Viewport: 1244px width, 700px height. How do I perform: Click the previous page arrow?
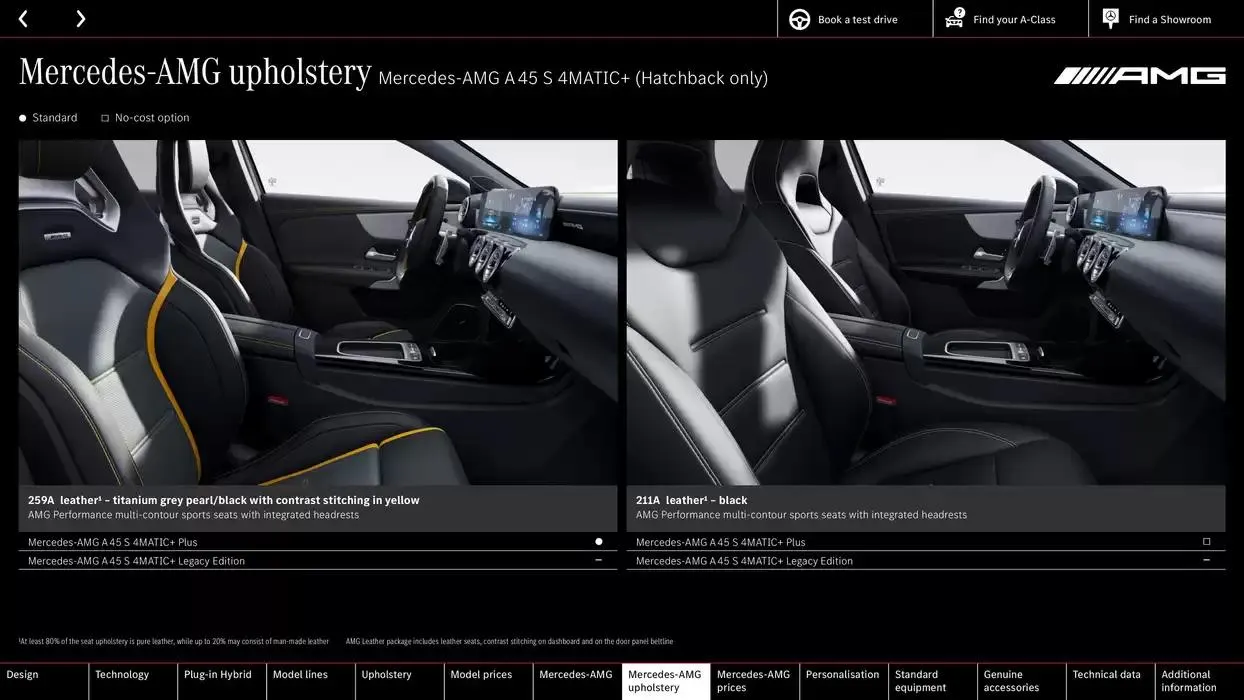tap(23, 19)
